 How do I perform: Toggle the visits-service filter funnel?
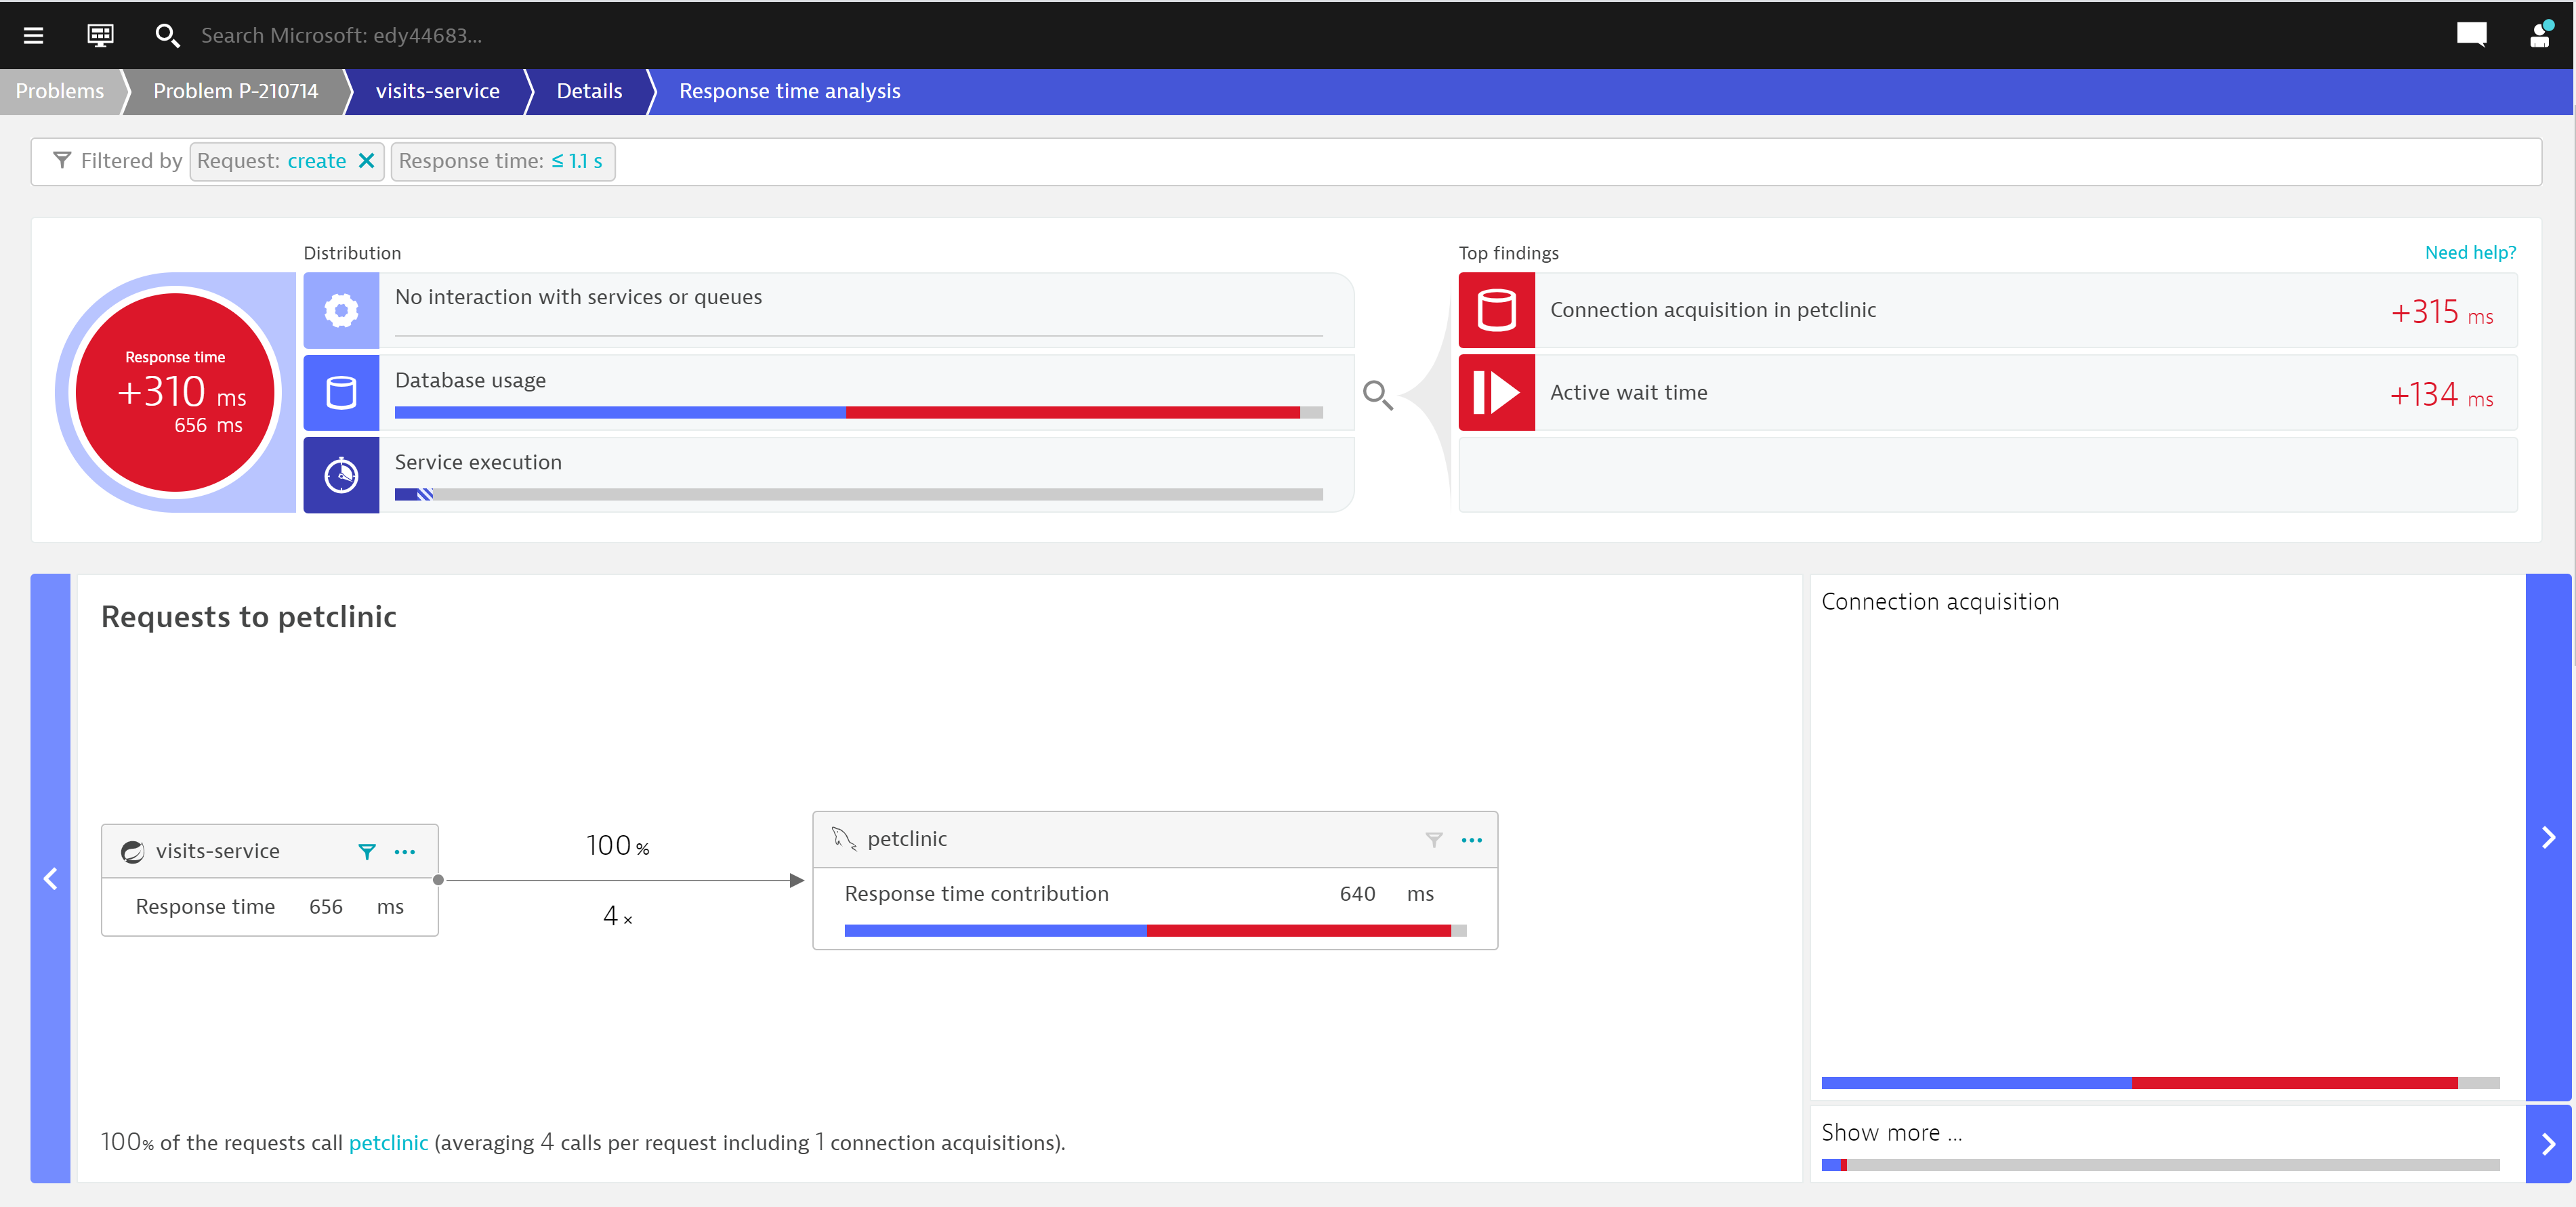367,852
